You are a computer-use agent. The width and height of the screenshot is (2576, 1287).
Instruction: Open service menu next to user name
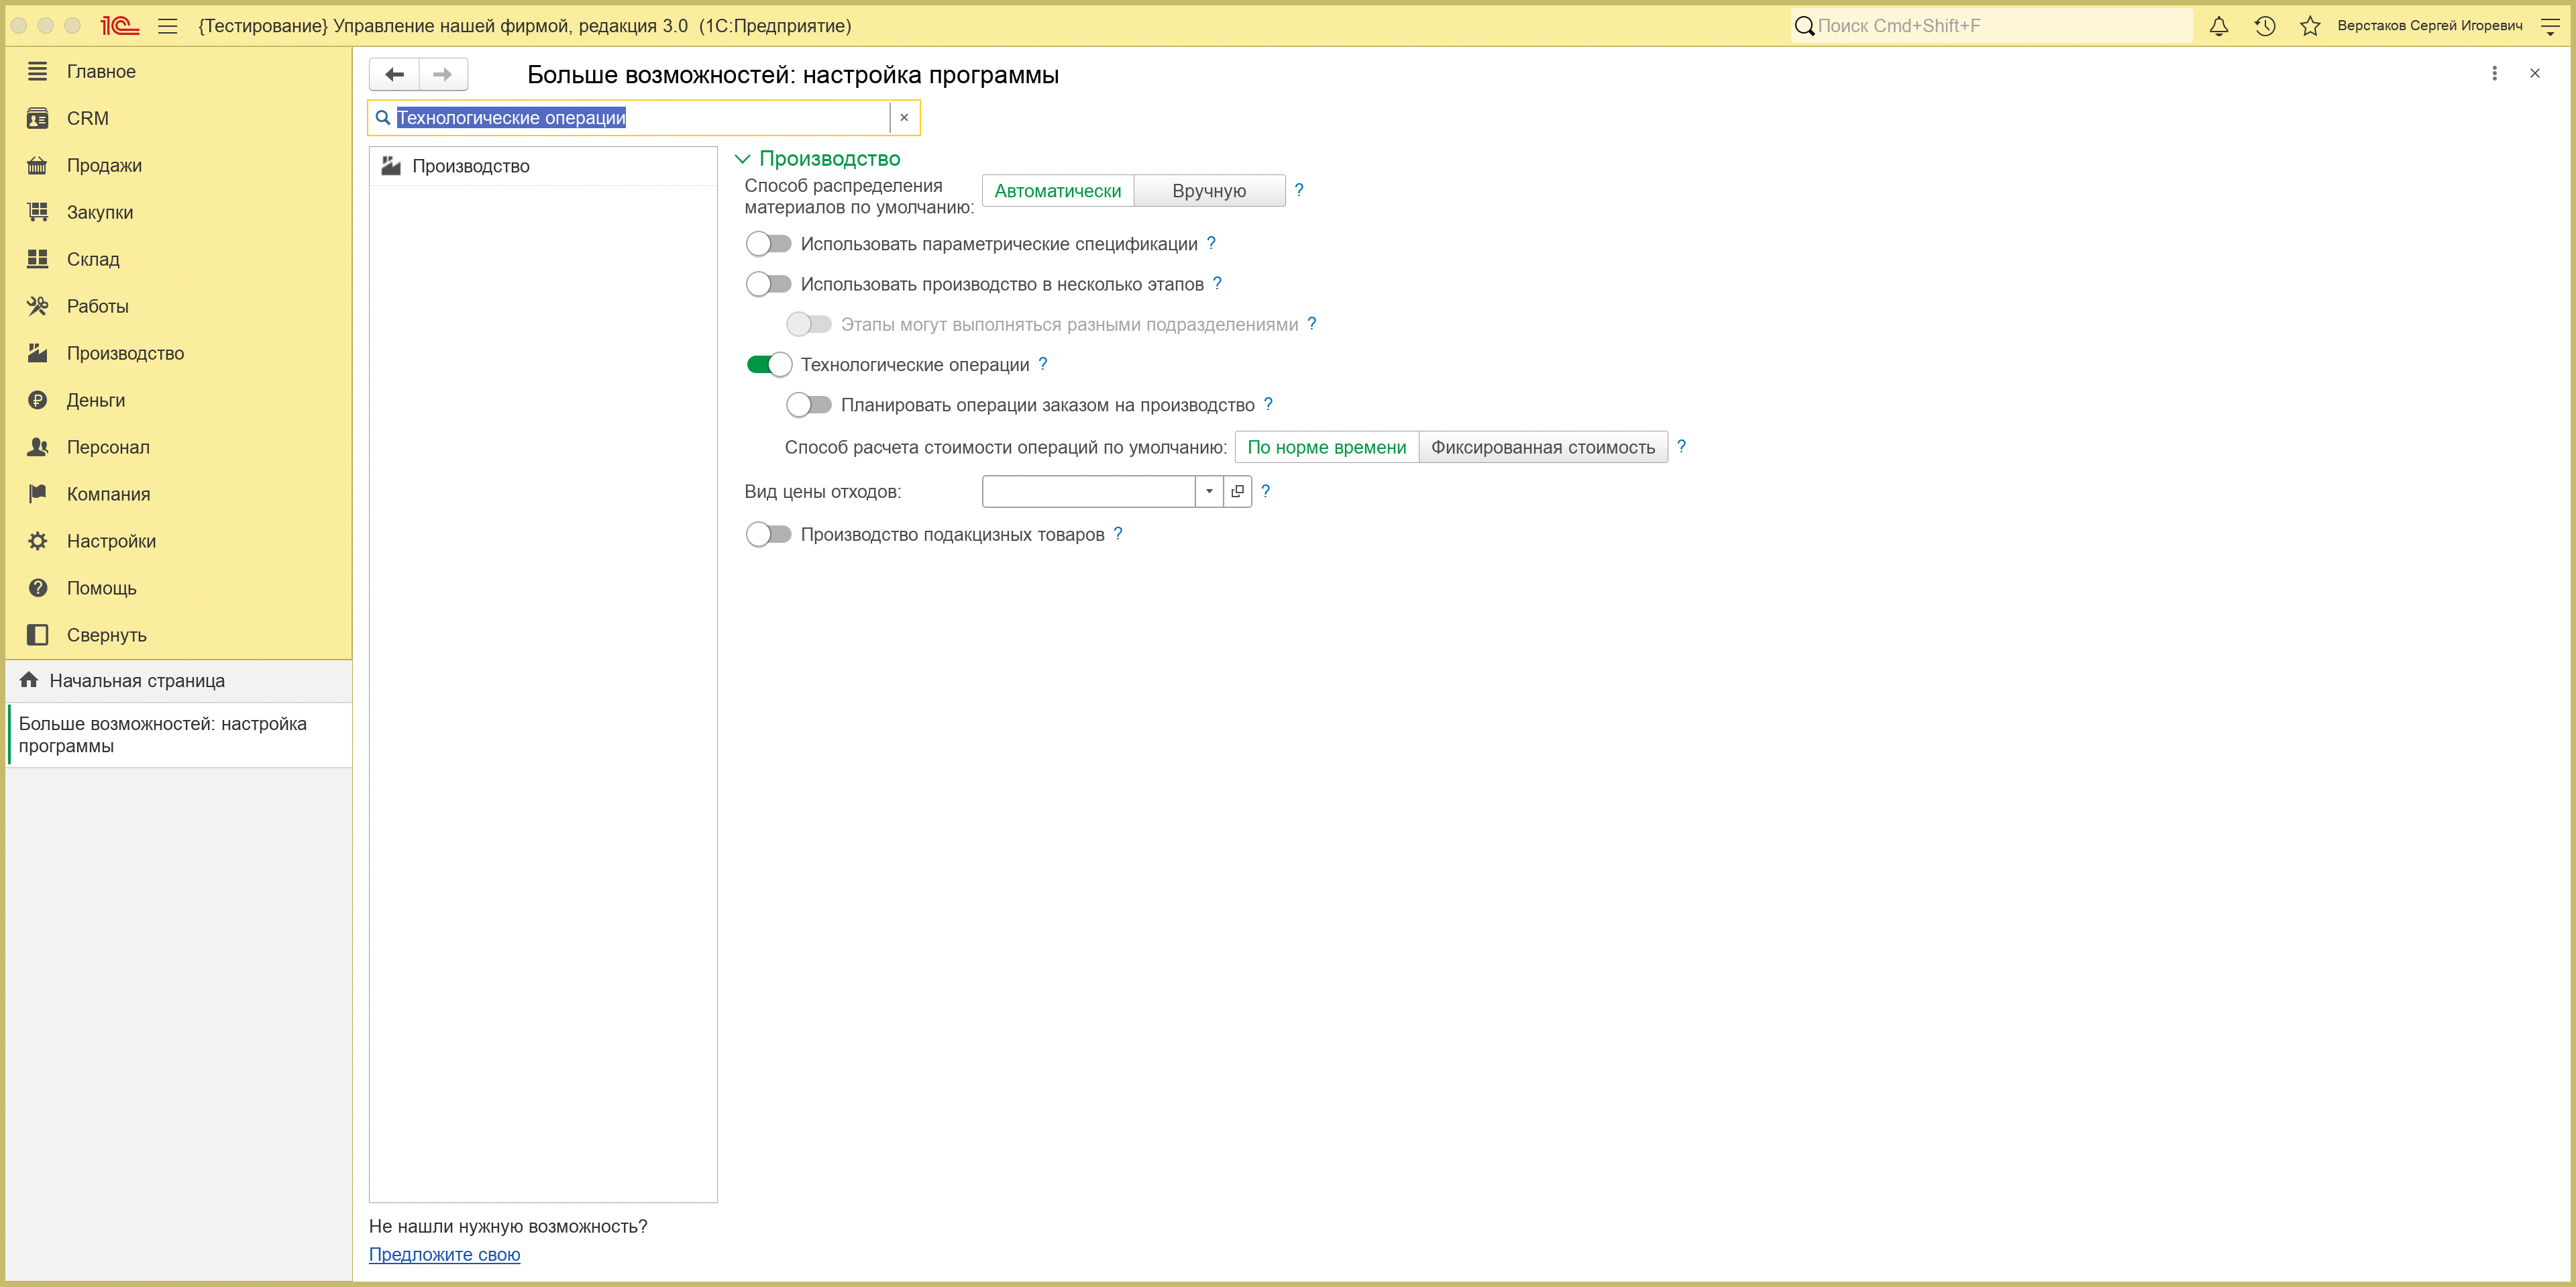pos(2549,26)
